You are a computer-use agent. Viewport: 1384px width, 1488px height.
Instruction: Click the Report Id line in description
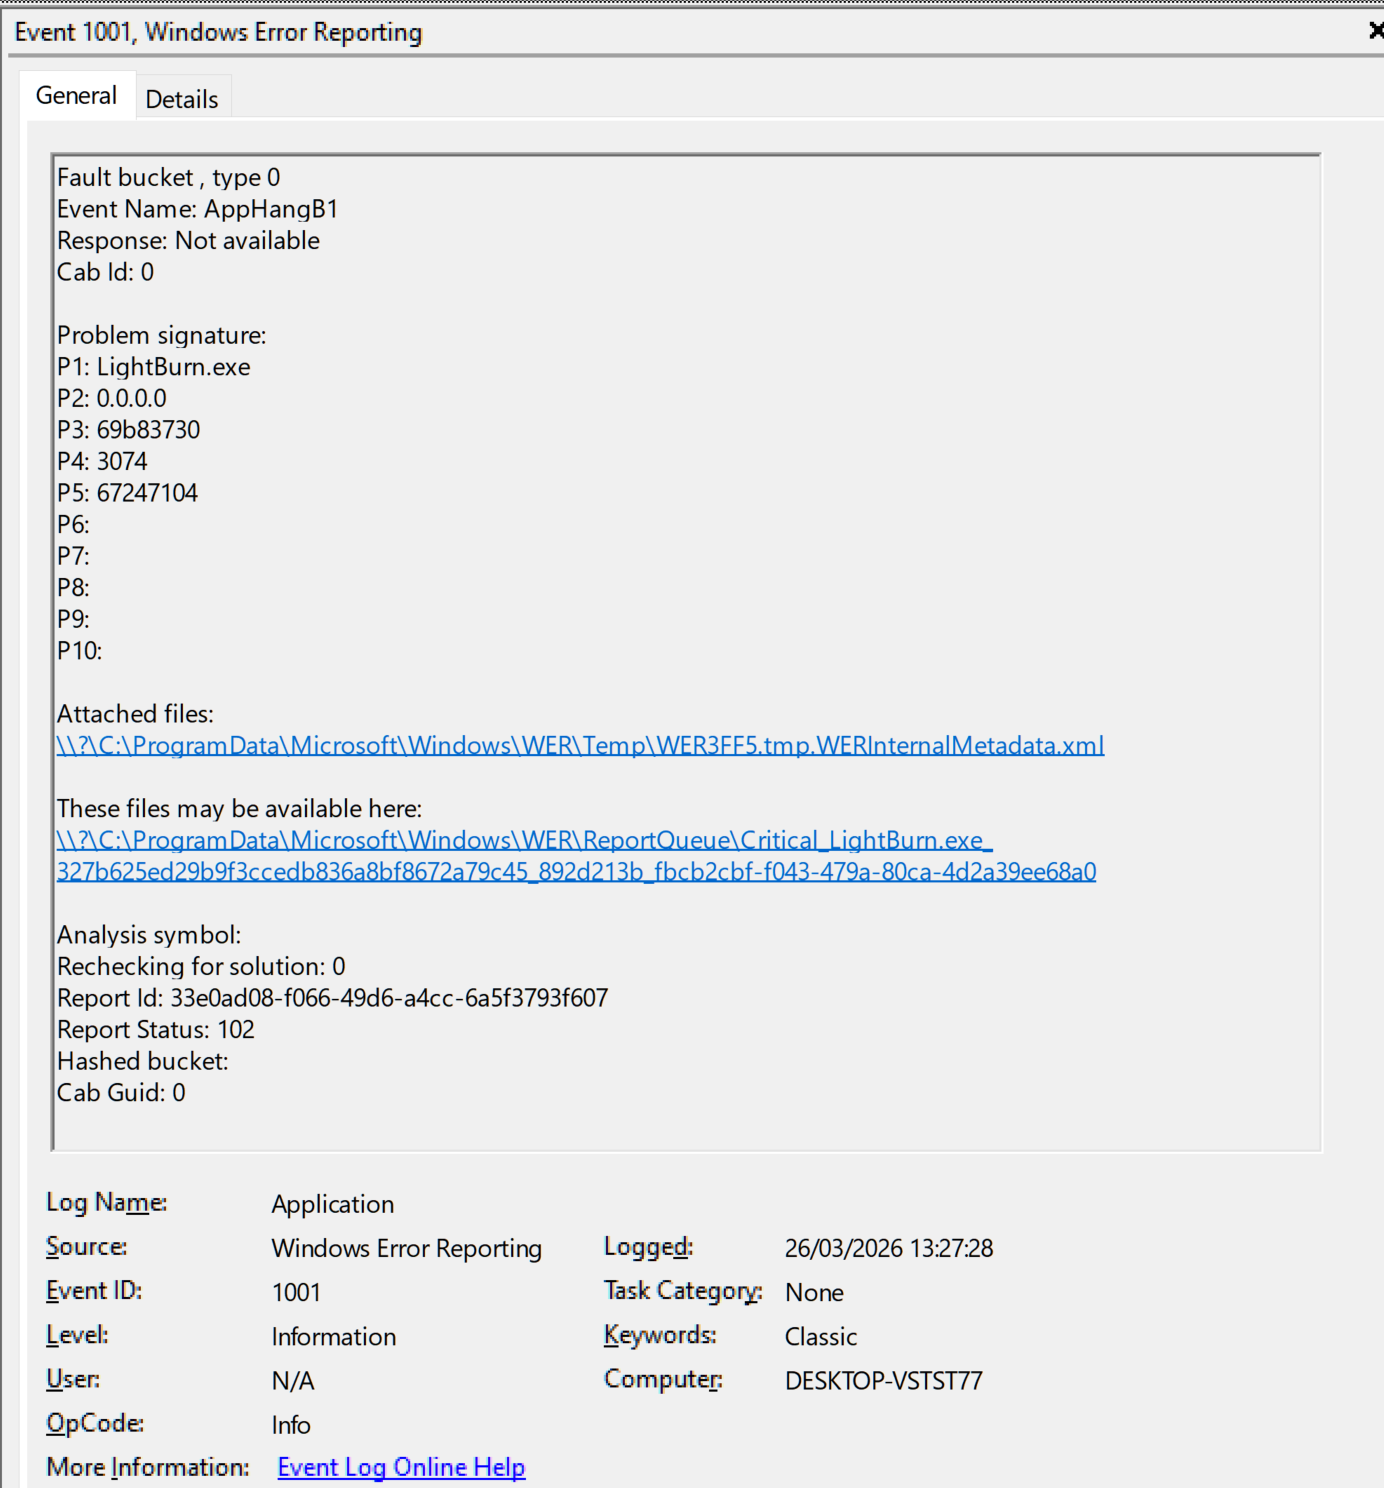tap(332, 998)
